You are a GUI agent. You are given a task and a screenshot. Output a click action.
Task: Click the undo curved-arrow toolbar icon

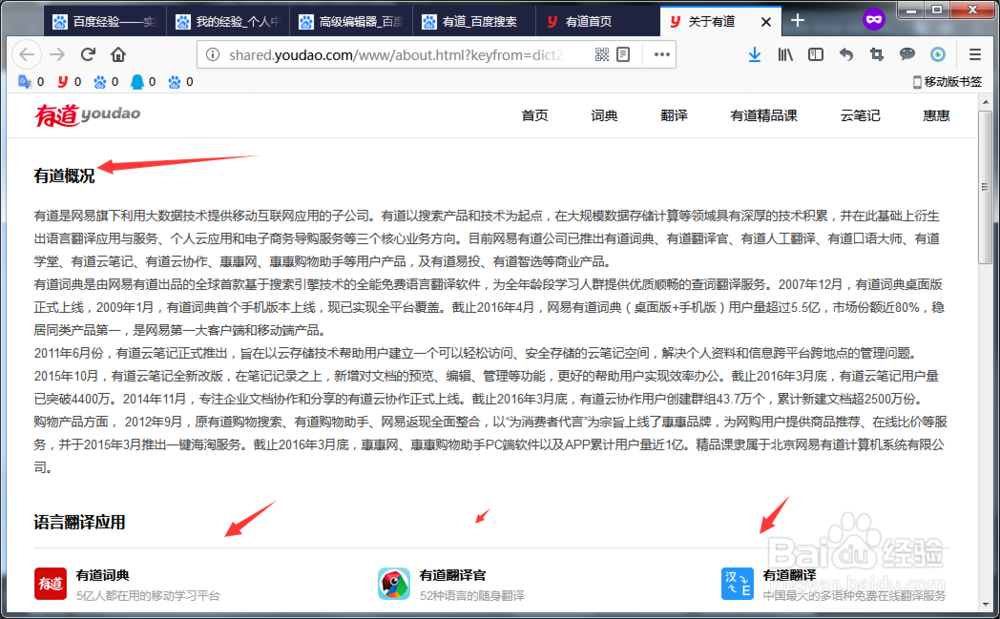(x=846, y=55)
